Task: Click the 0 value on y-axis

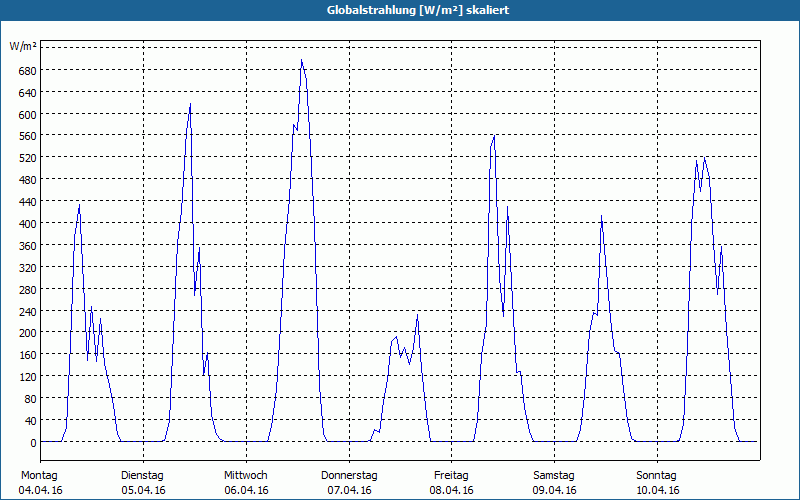Action: (33, 443)
